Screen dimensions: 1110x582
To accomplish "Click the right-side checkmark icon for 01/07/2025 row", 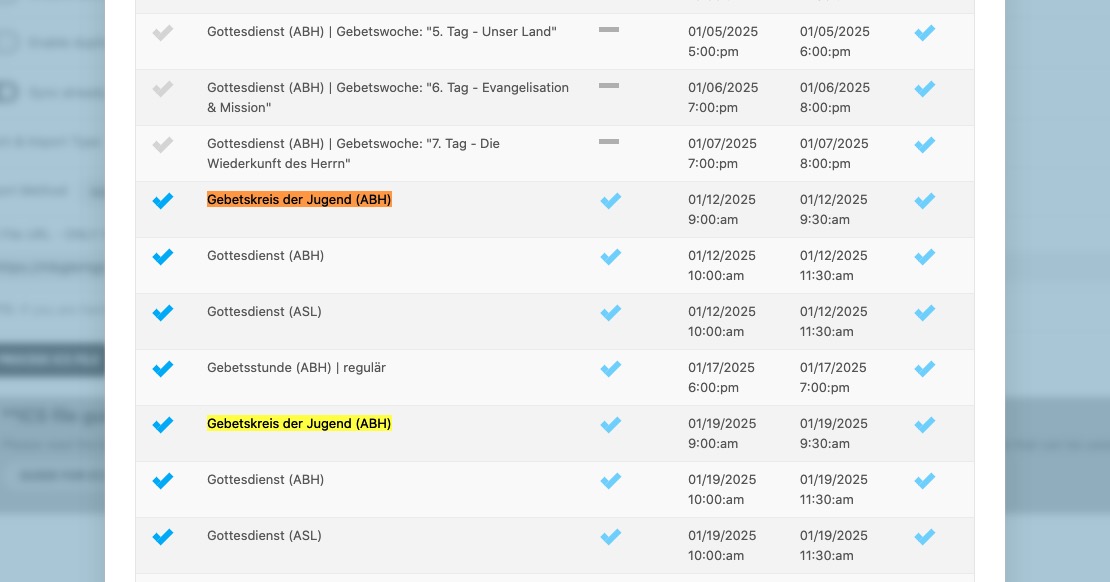I will [x=925, y=144].
